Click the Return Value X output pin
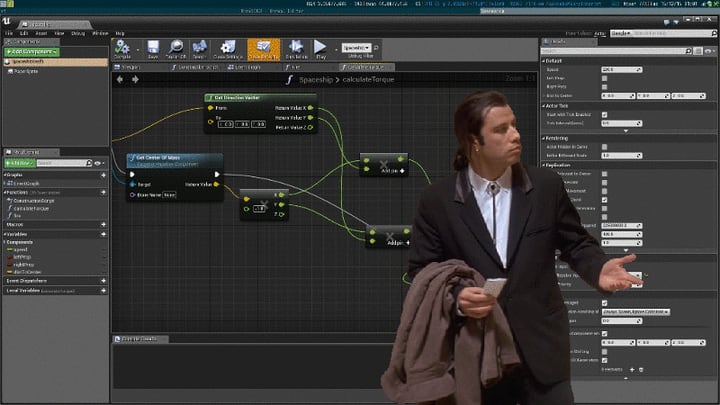The width and height of the screenshot is (720, 405). coord(310,108)
